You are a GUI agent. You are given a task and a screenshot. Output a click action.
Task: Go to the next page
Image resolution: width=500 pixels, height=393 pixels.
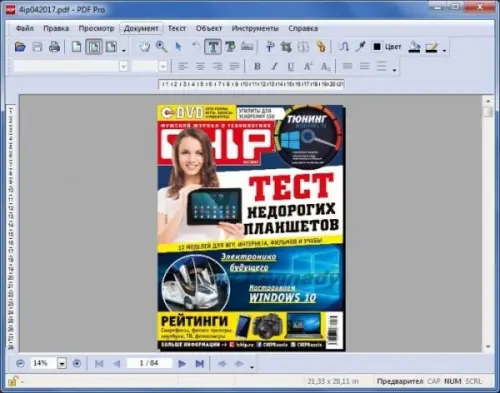[182, 363]
